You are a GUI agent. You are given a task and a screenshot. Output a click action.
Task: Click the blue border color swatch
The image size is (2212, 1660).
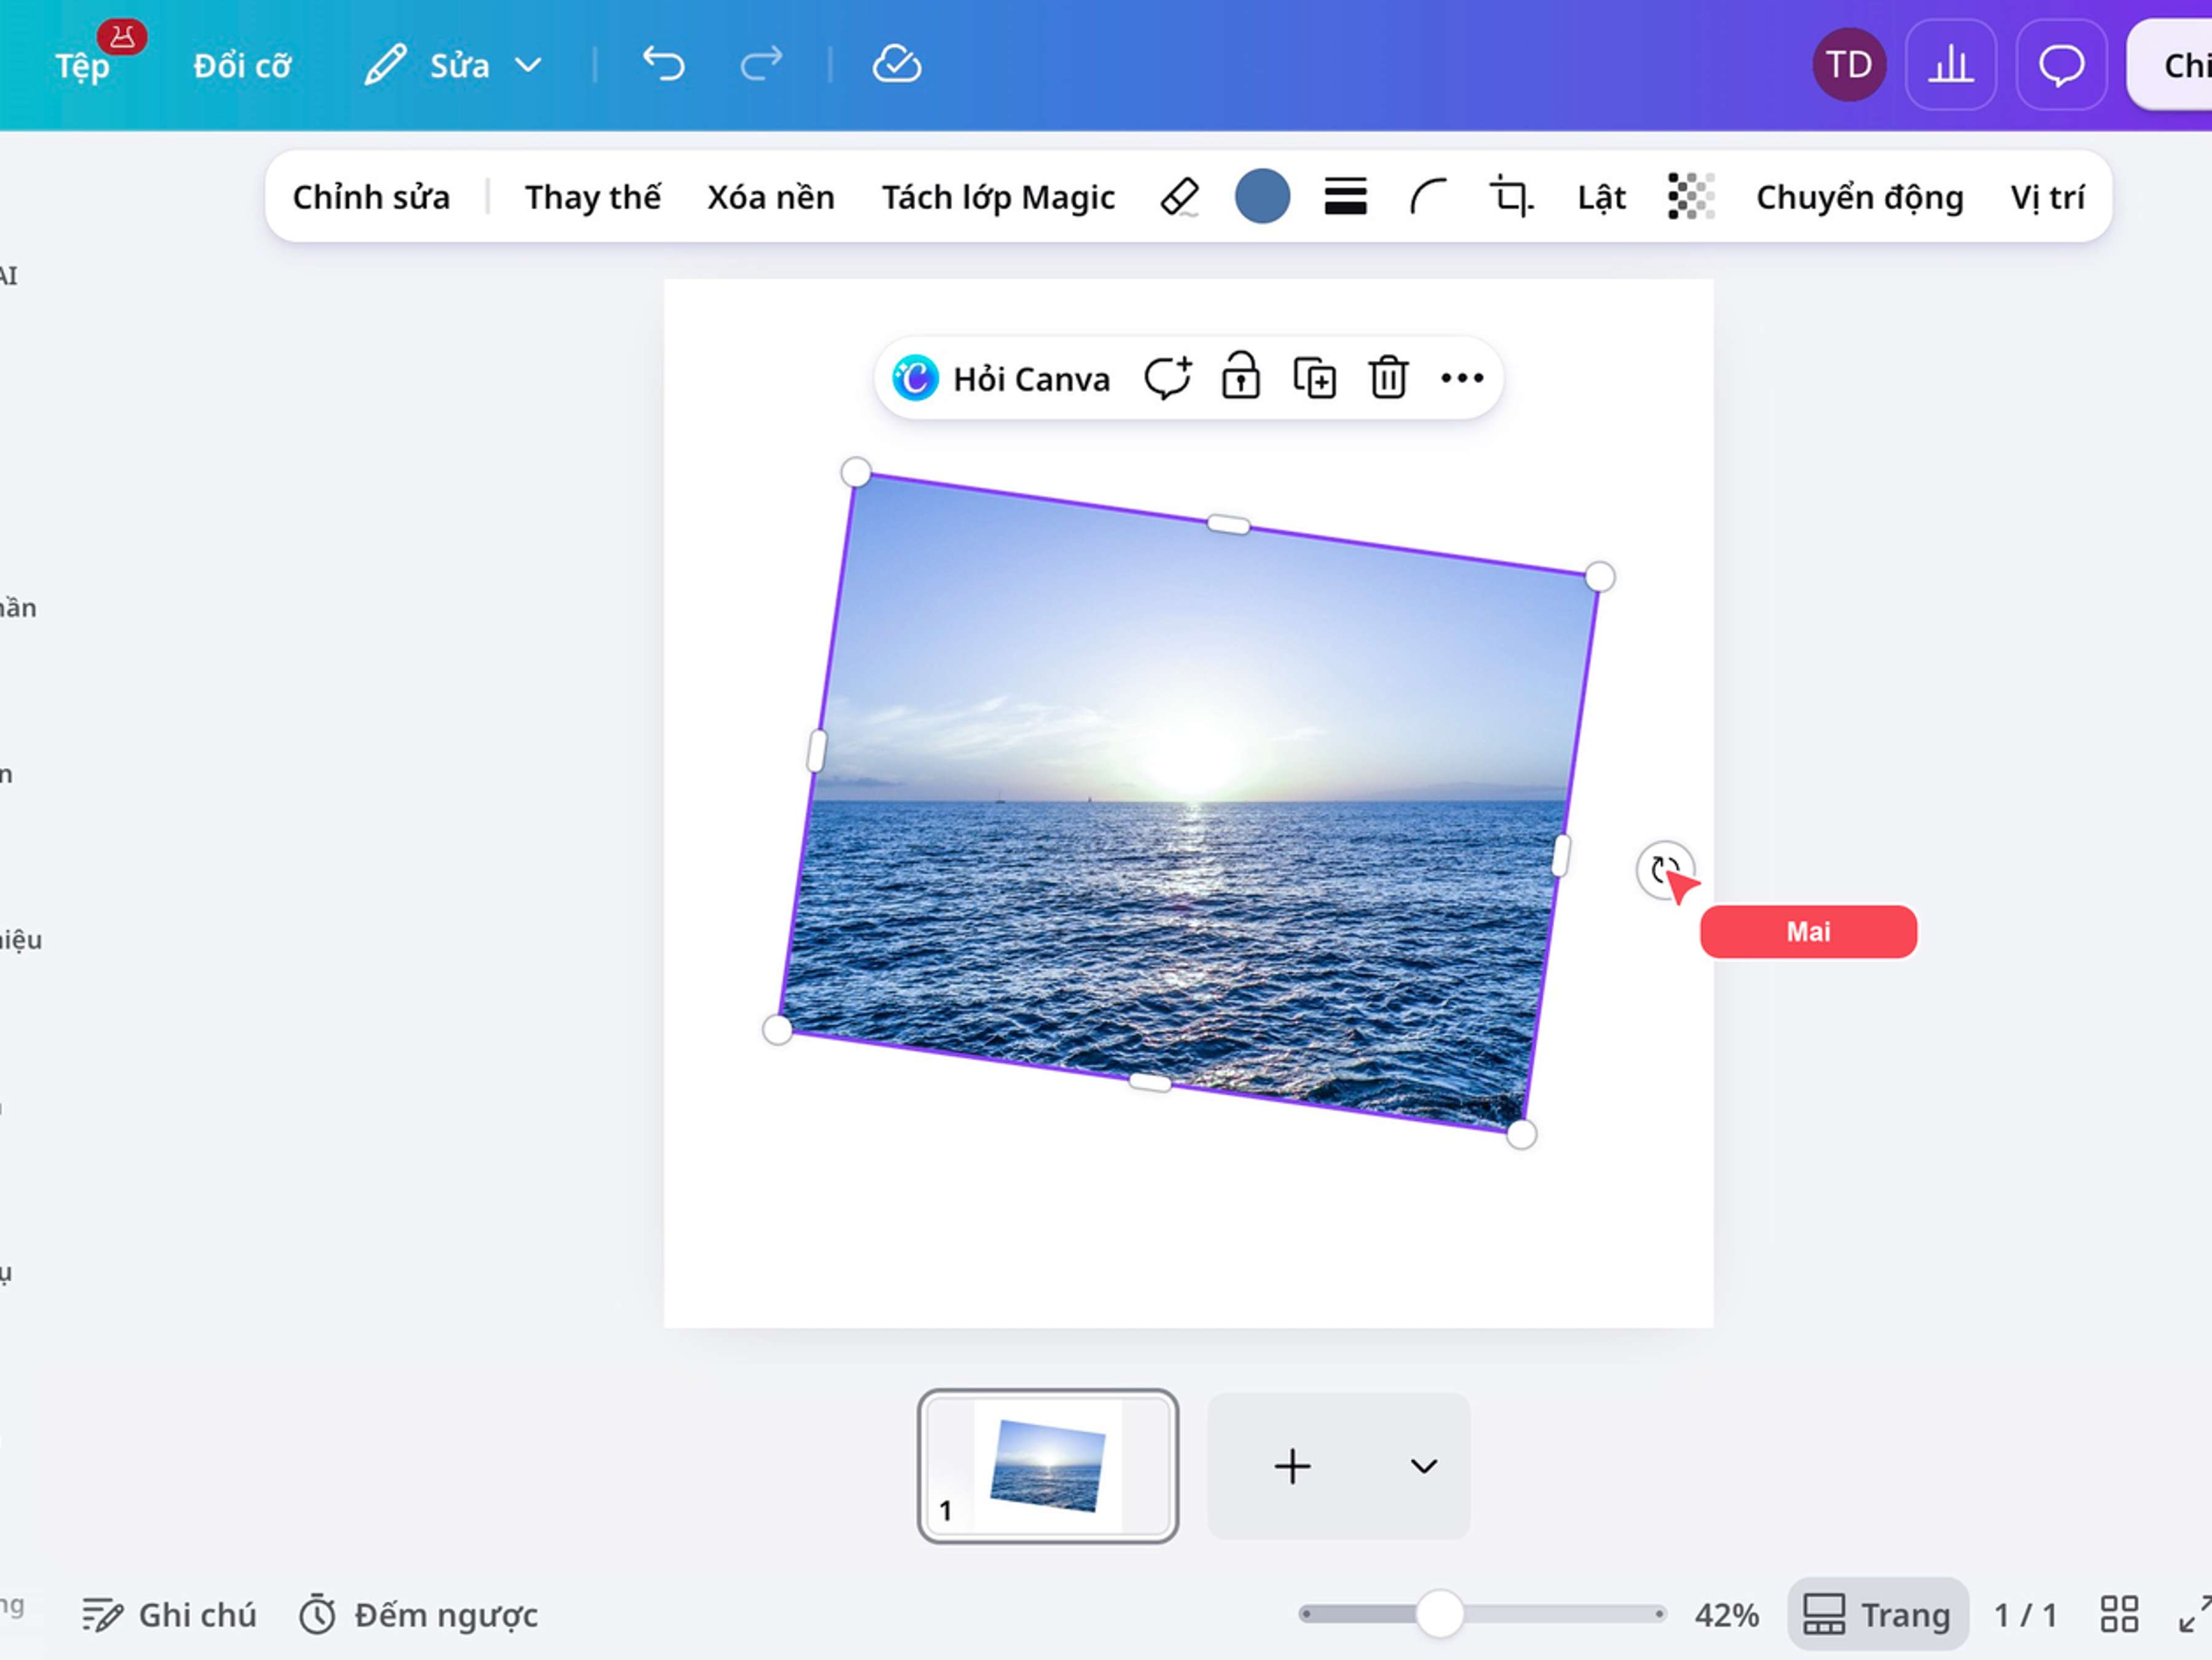point(1262,196)
